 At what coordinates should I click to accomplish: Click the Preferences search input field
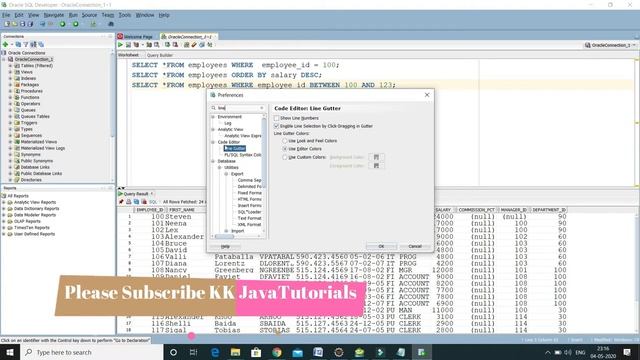(238, 108)
